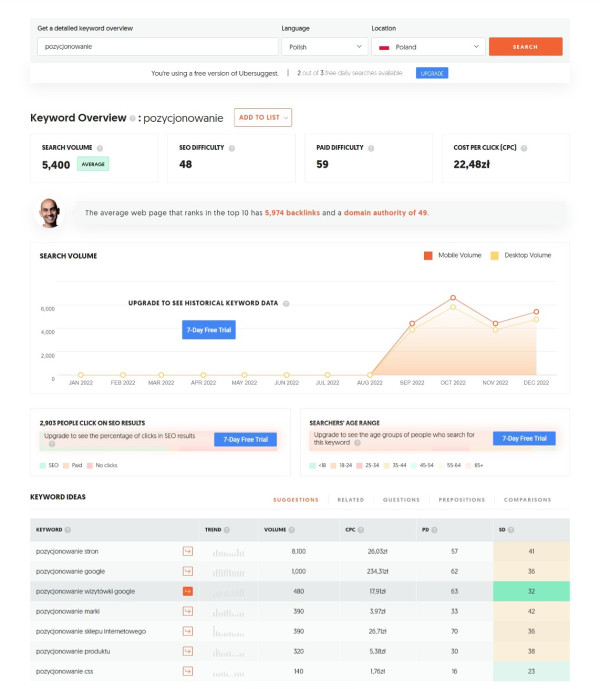Click the blue Upgrade button

point(432,73)
